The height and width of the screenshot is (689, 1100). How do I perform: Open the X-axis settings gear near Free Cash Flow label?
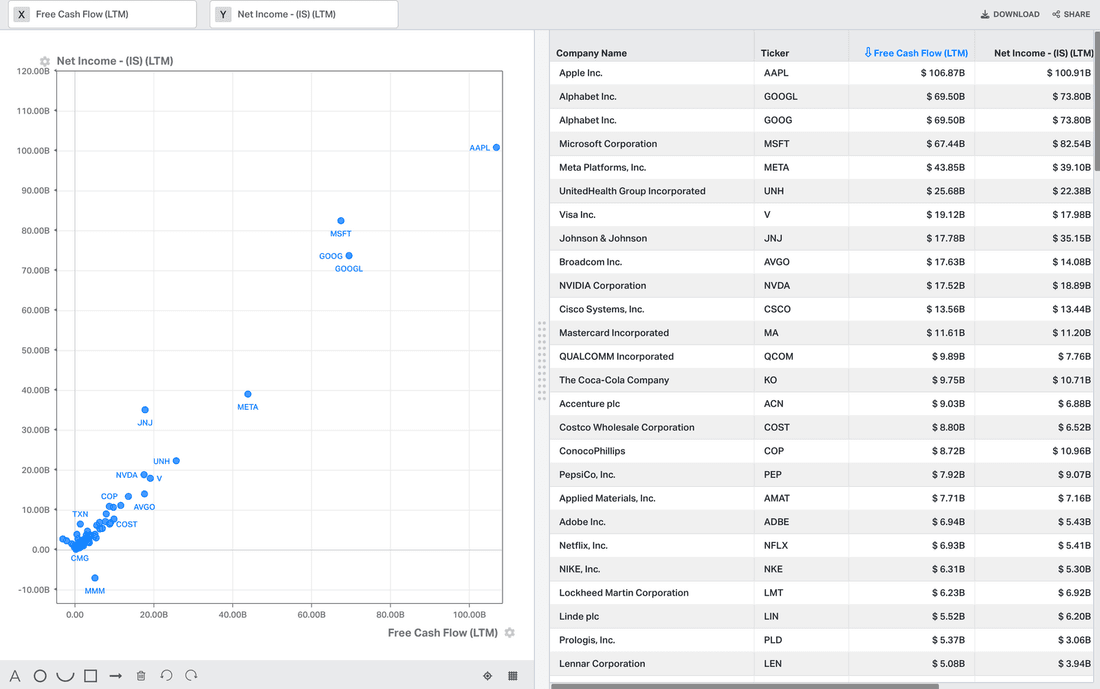click(x=510, y=633)
